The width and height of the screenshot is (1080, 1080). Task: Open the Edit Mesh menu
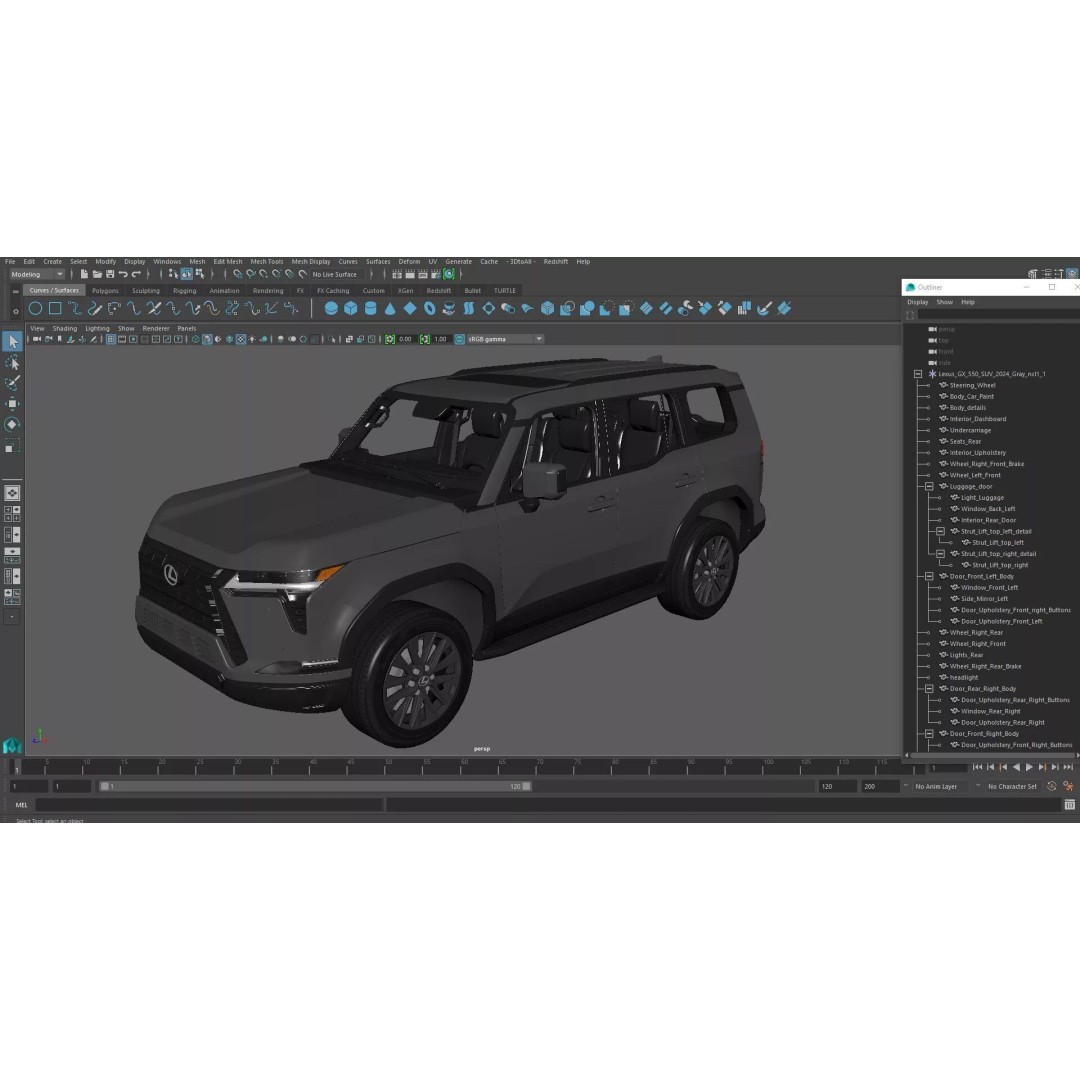click(227, 262)
